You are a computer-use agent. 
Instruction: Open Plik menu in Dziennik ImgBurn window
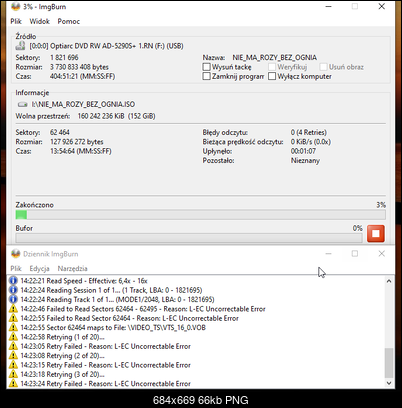point(16,268)
